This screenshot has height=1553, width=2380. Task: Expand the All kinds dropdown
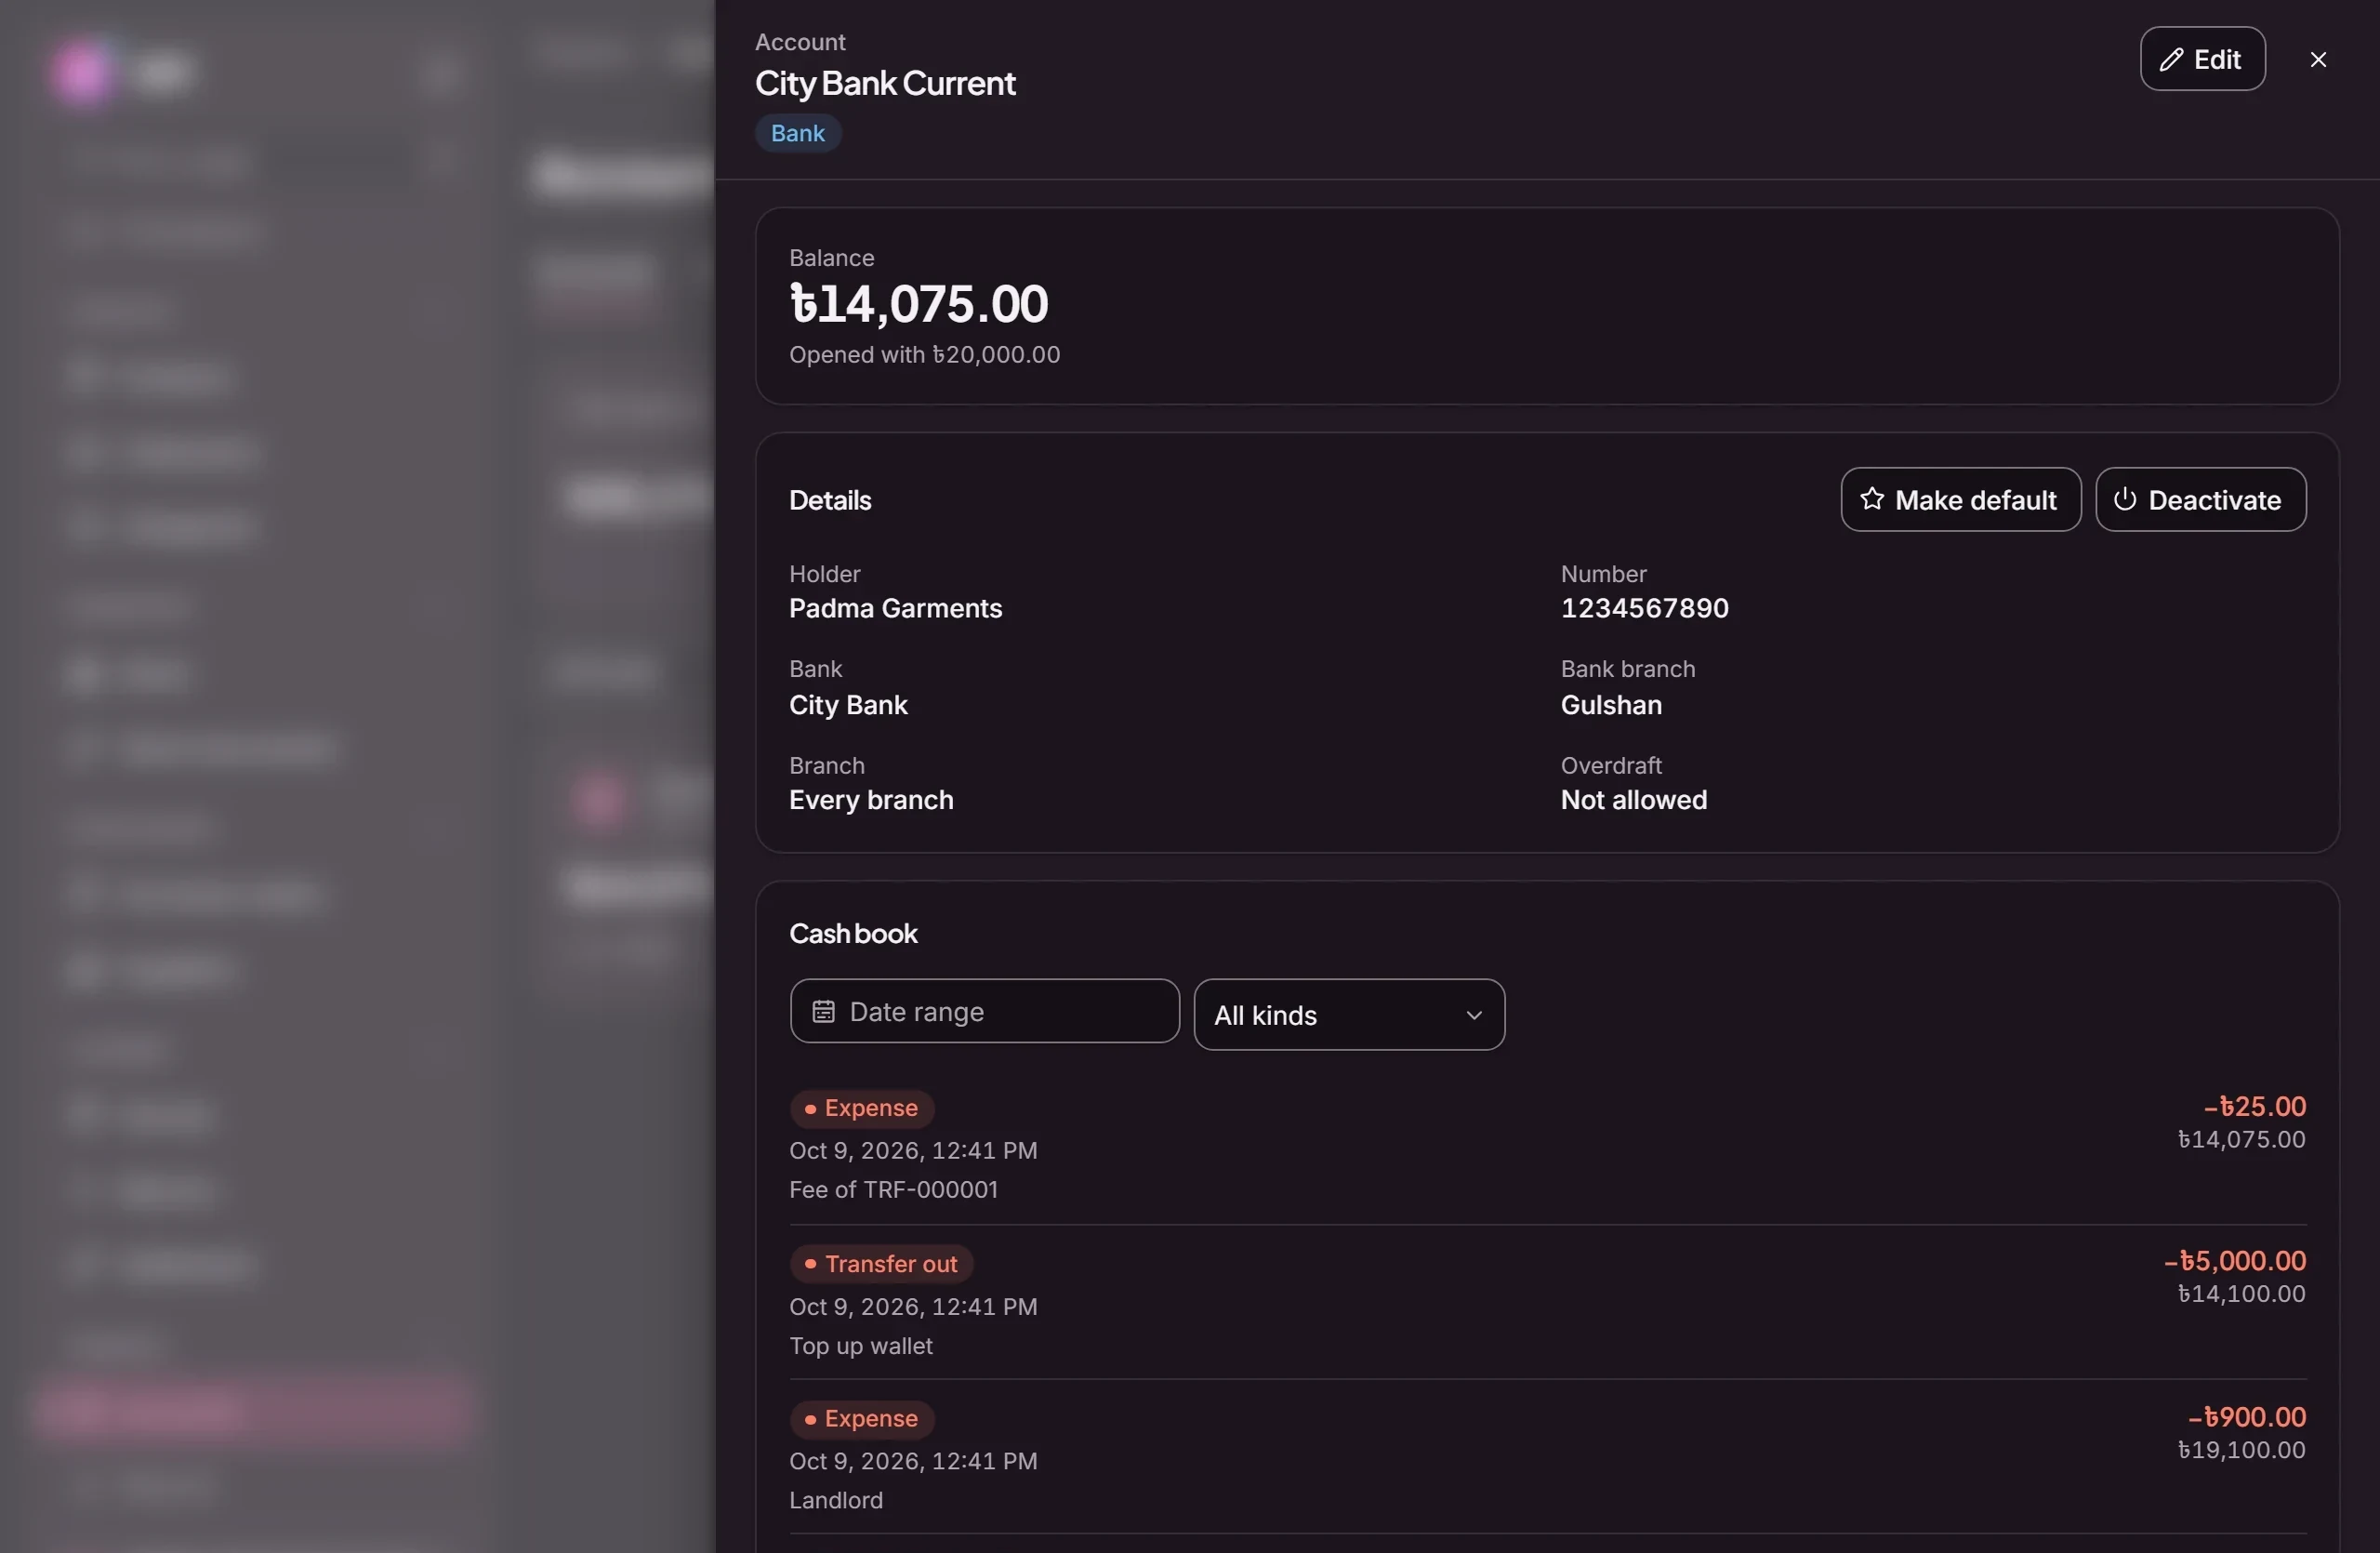[1348, 1015]
